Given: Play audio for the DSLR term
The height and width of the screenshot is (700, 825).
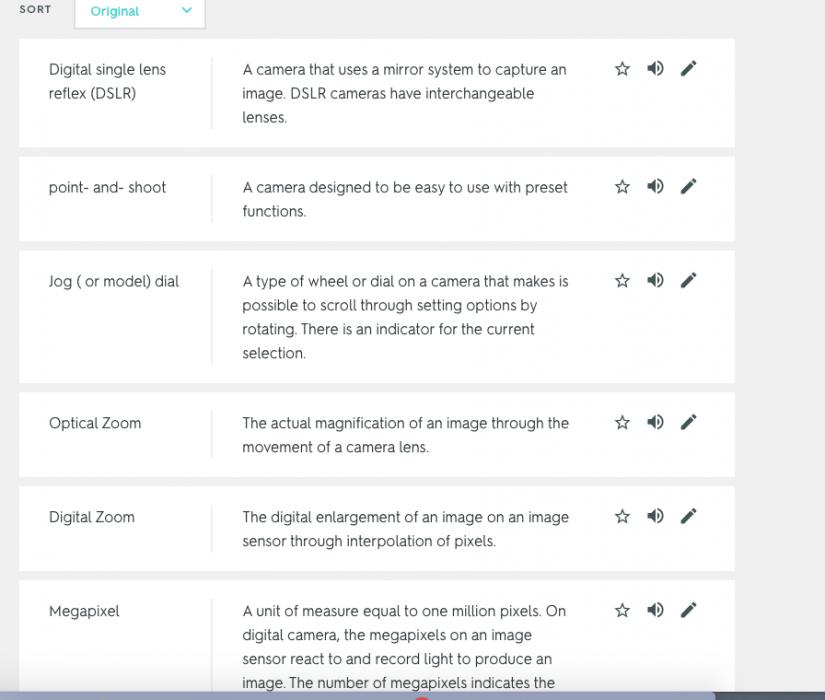Looking at the screenshot, I should (x=655, y=69).
